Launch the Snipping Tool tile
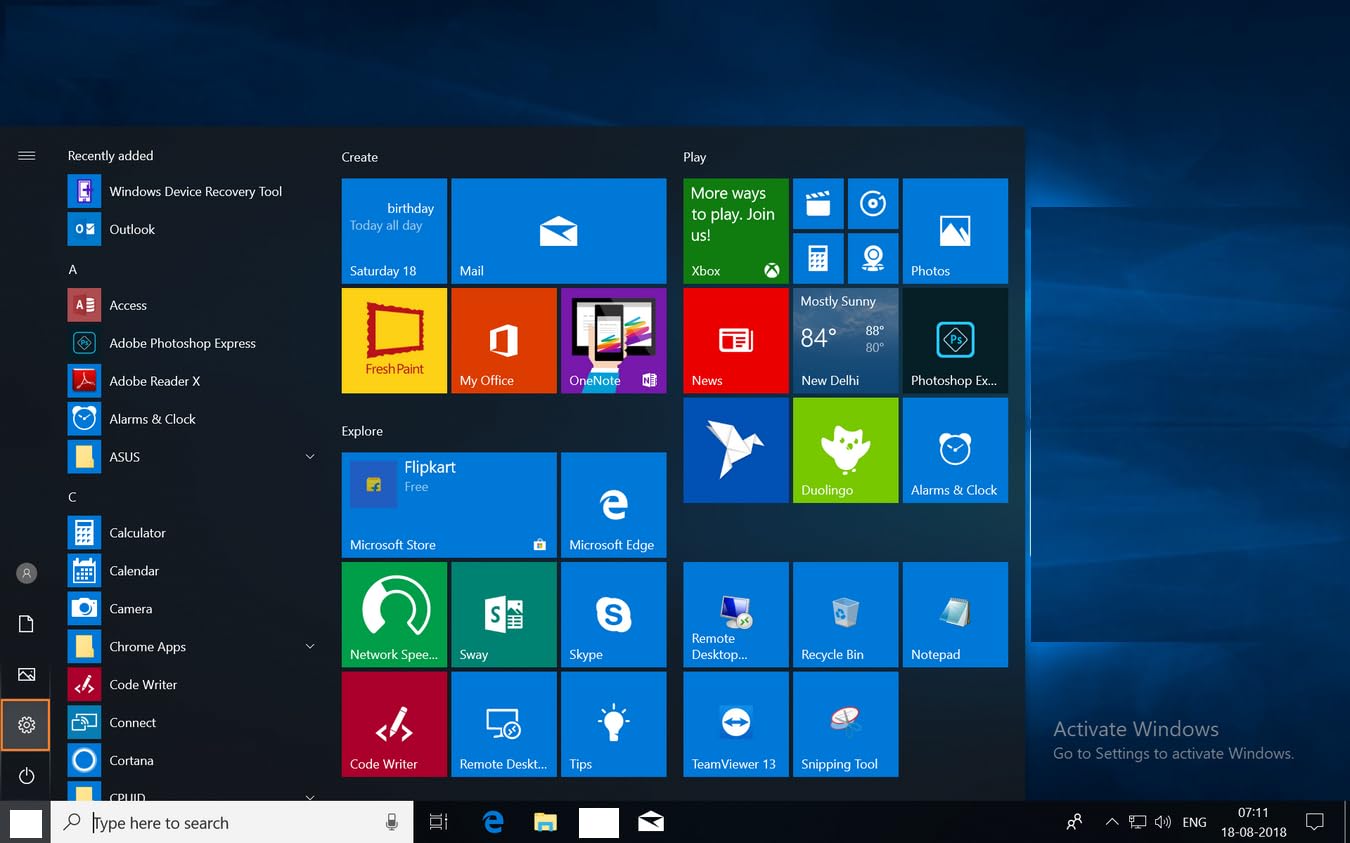 [845, 724]
